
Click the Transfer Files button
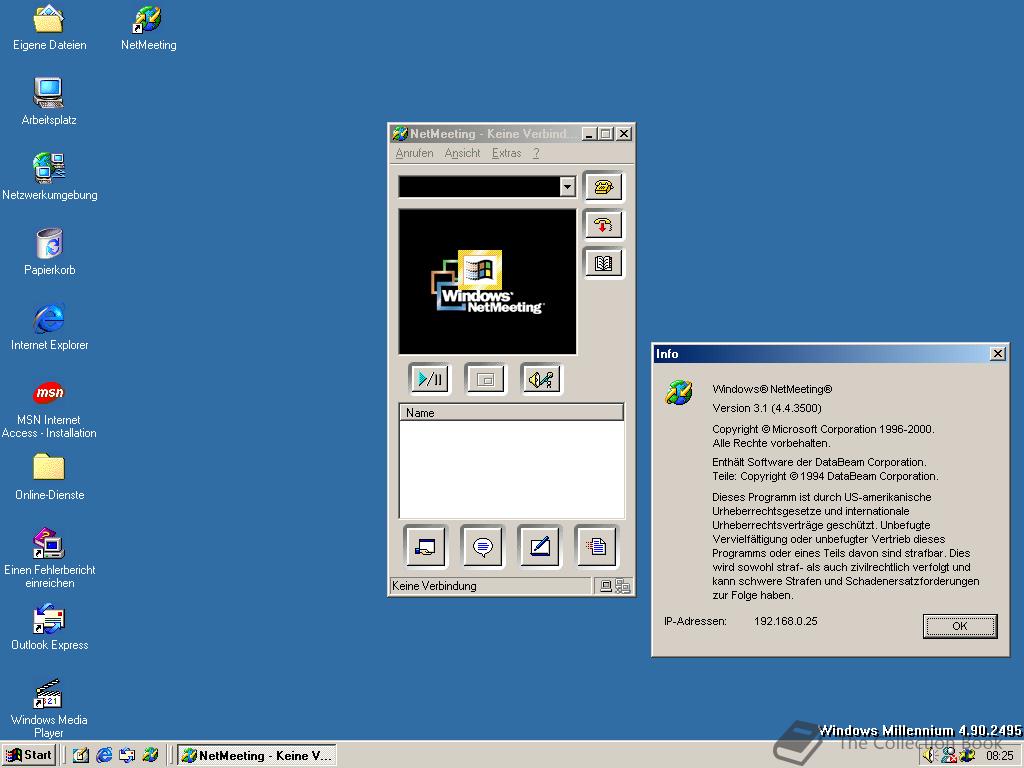point(596,546)
